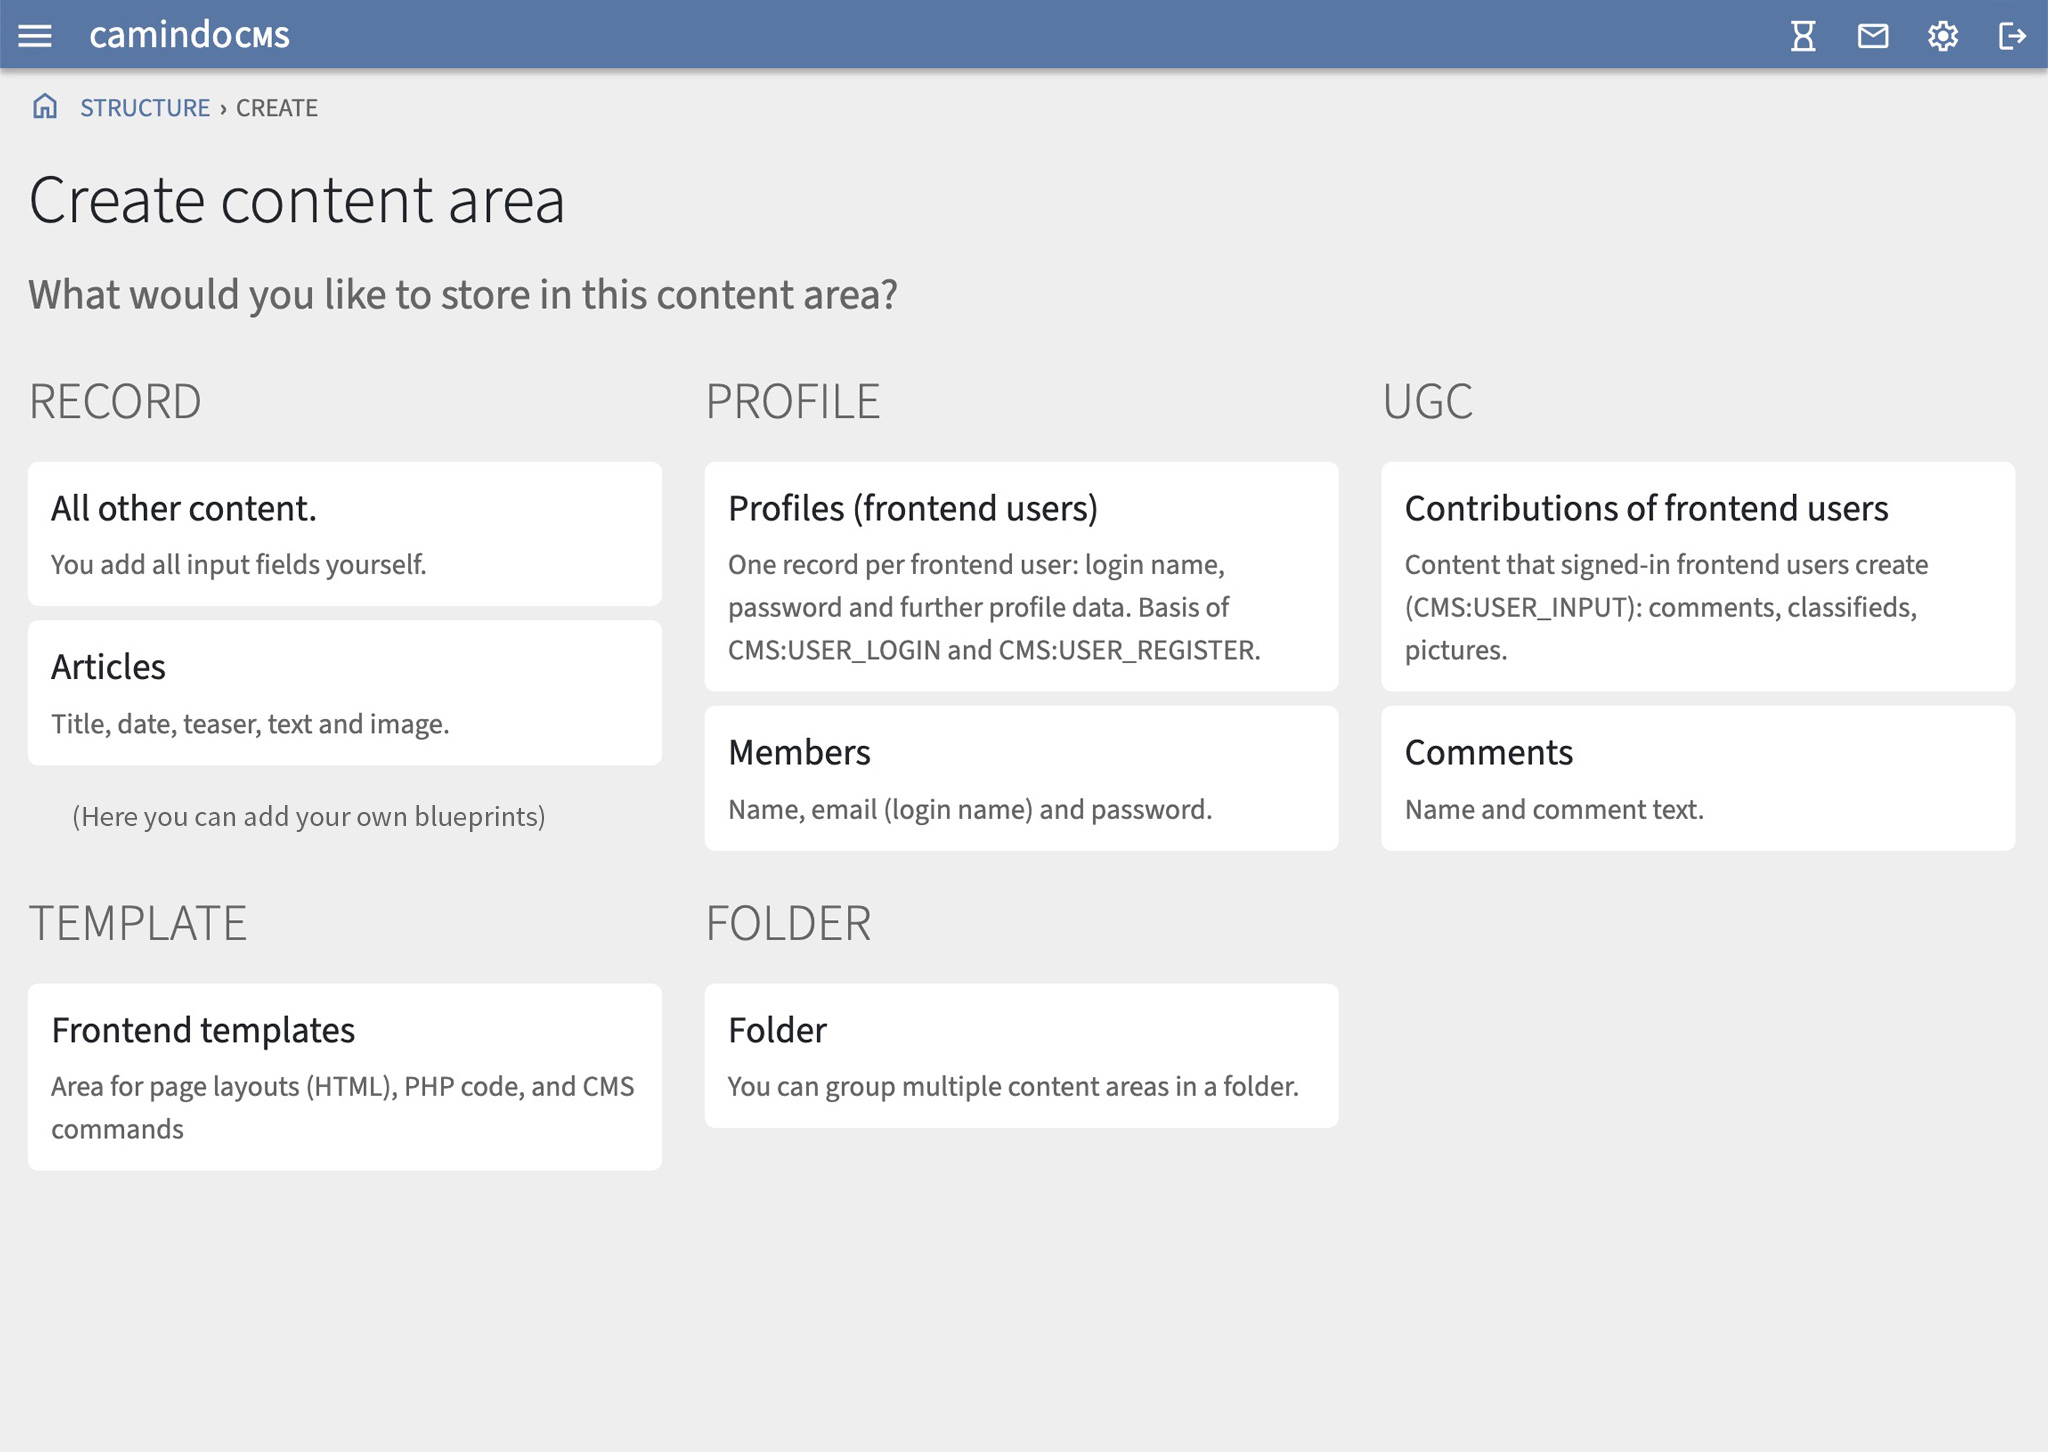2048x1452 pixels.
Task: Choose the 'All other content.' card
Action: click(345, 534)
